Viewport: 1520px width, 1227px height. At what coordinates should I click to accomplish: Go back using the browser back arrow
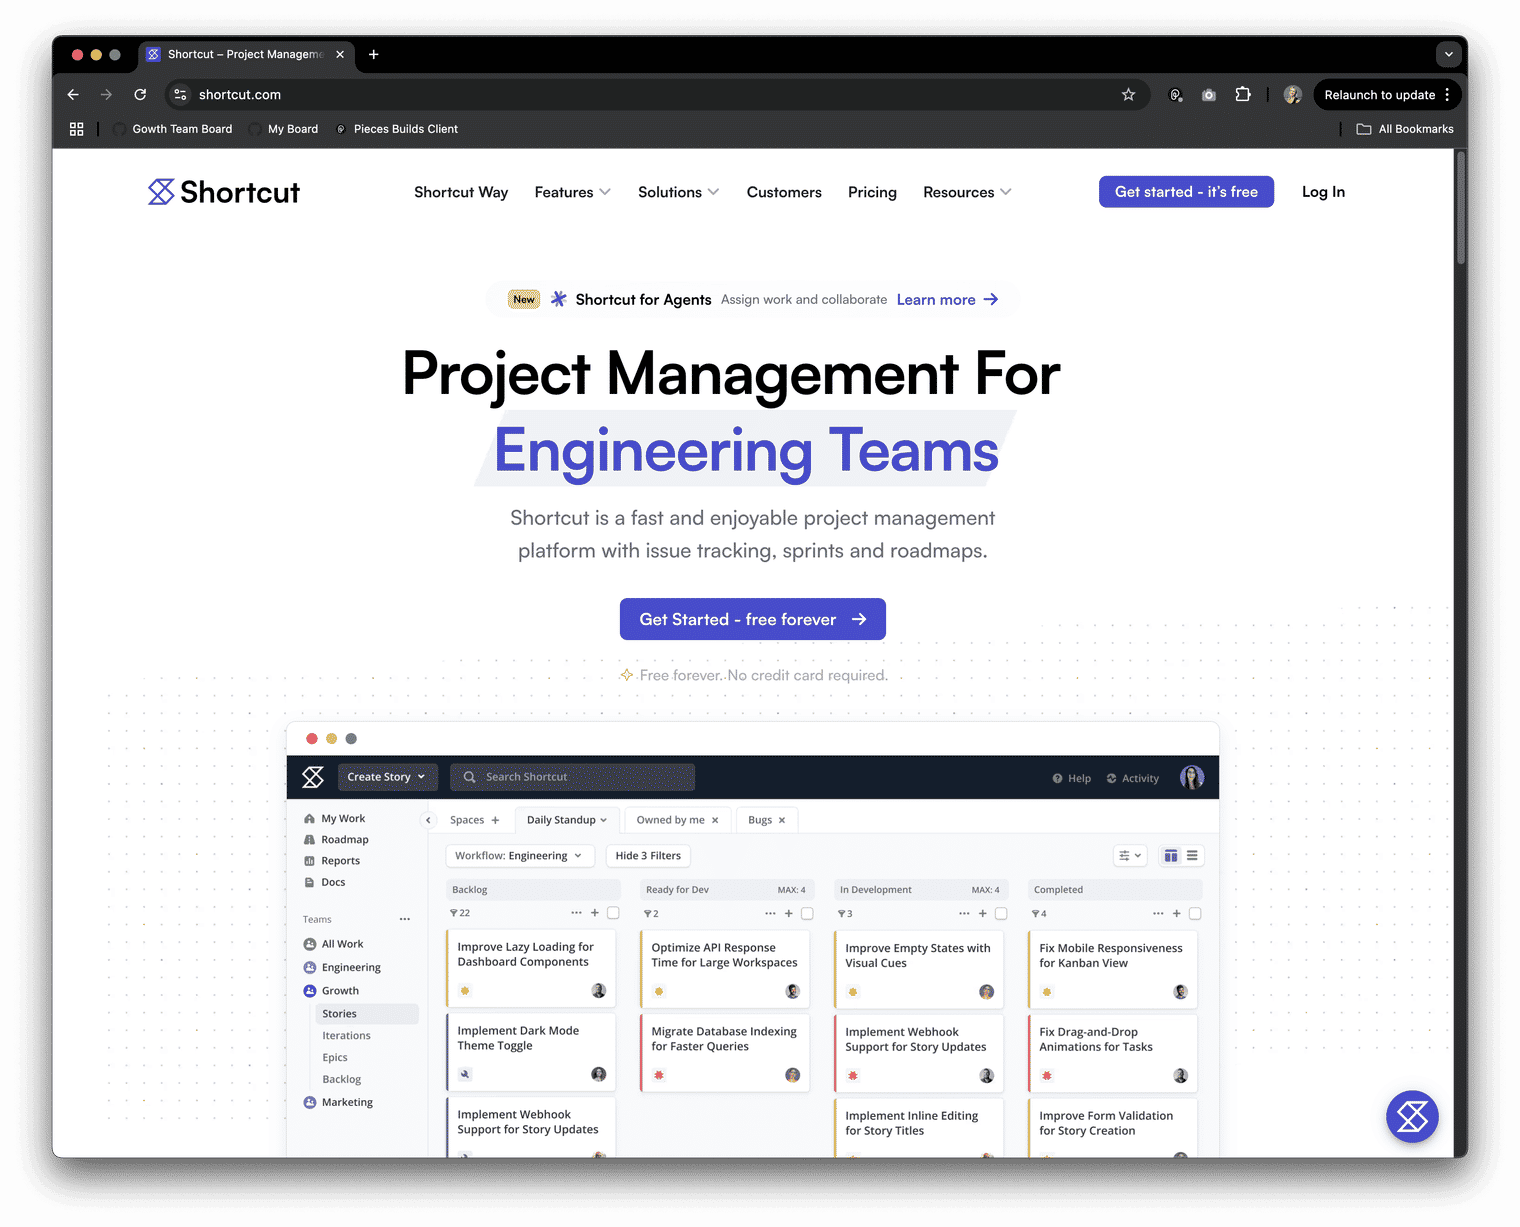coord(73,95)
